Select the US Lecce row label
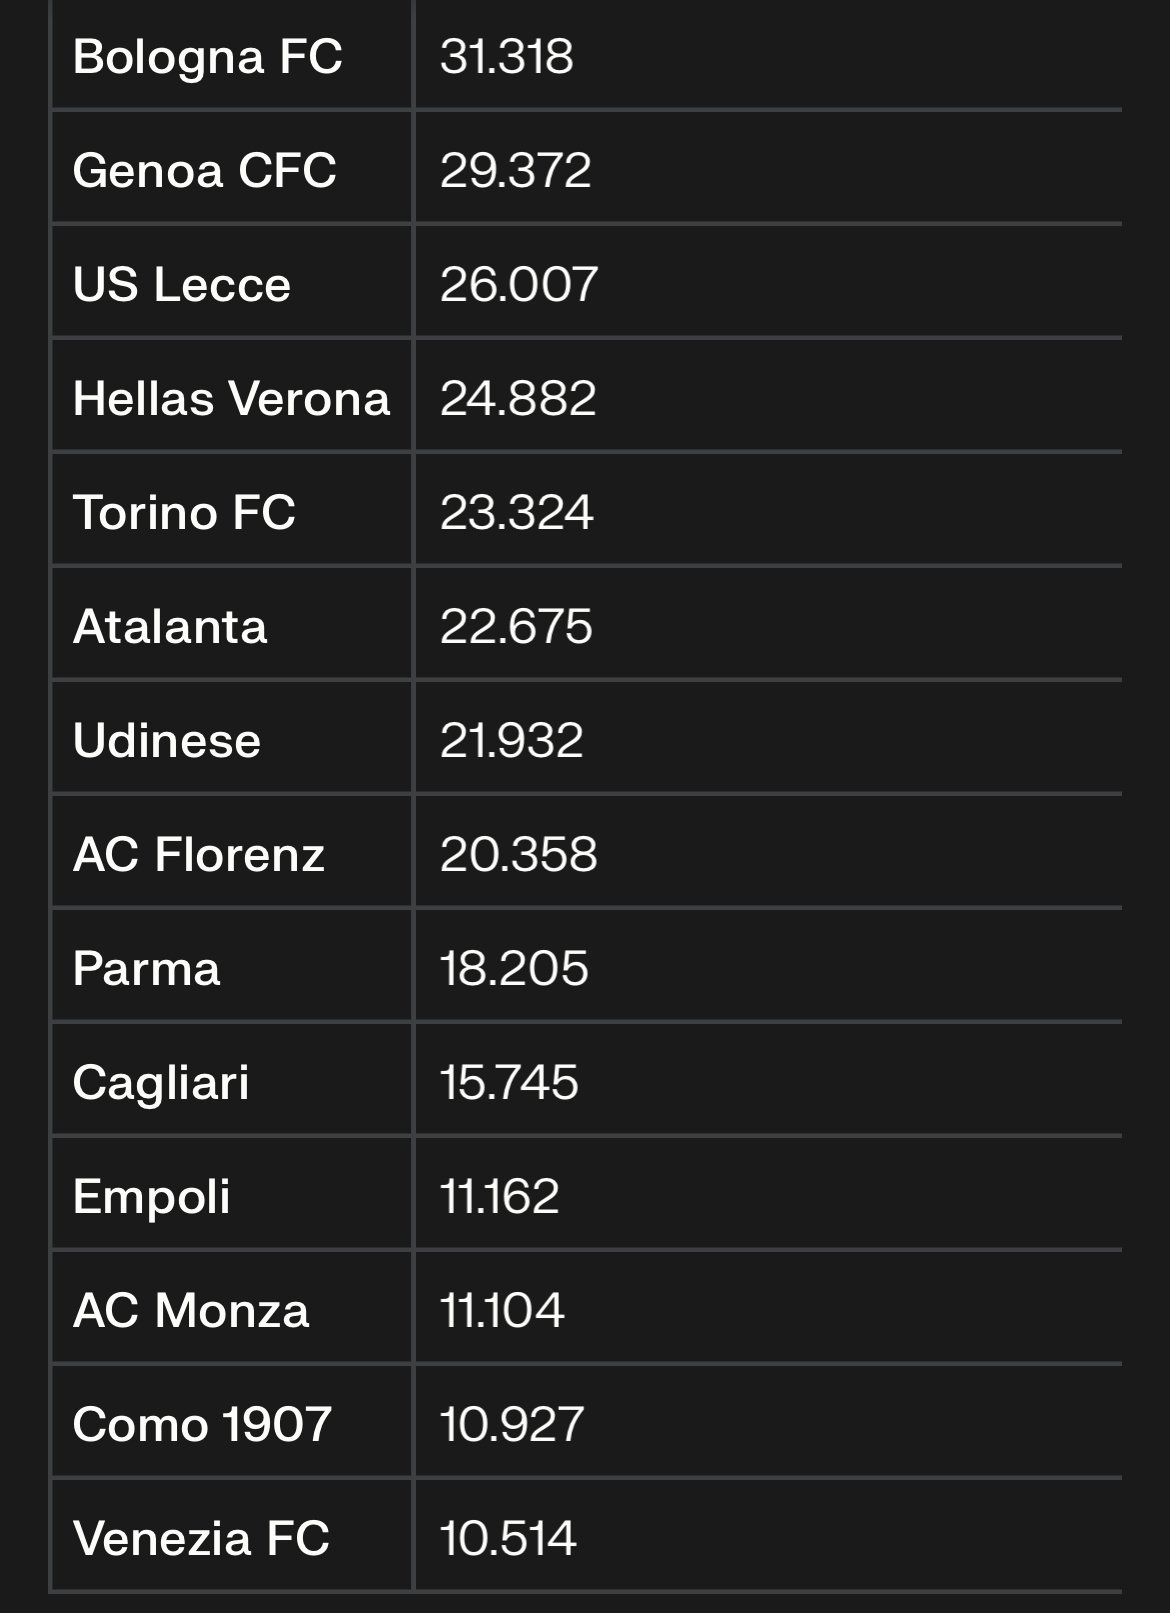Screen dimensions: 1170x1613 tap(181, 284)
